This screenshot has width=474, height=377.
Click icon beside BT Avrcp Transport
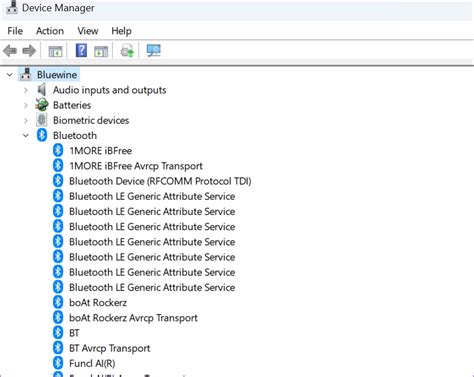pos(58,348)
